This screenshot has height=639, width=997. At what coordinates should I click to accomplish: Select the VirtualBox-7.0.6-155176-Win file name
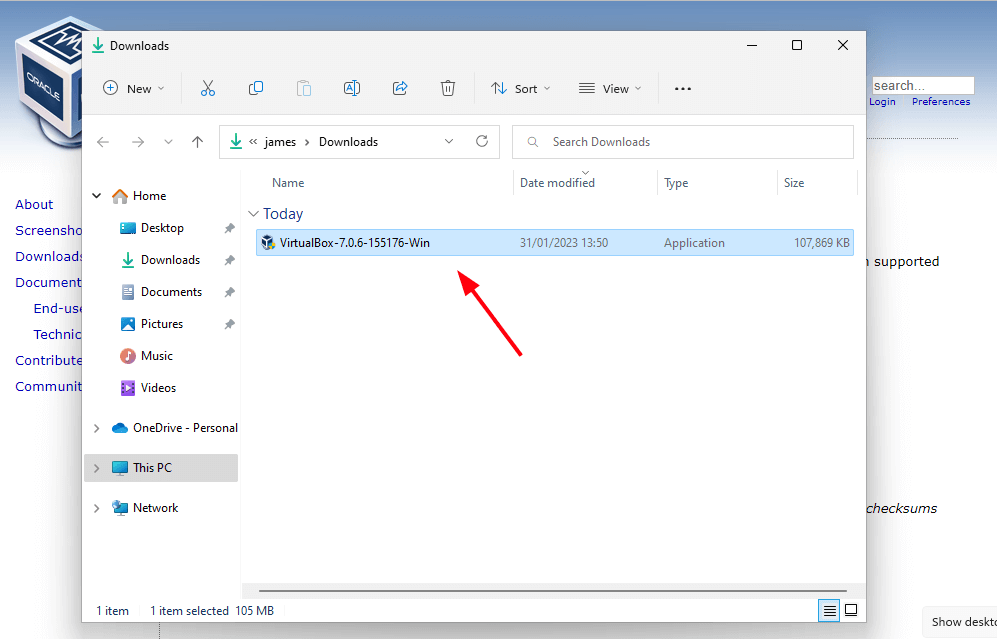click(355, 243)
